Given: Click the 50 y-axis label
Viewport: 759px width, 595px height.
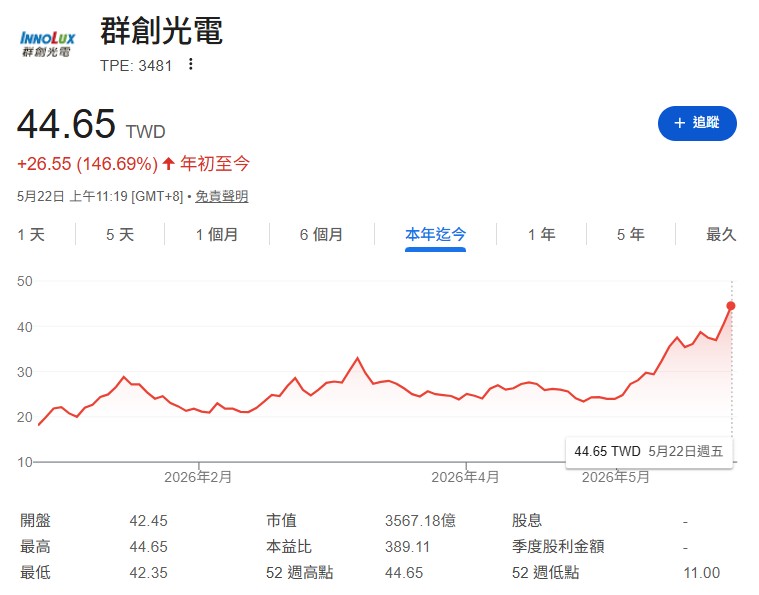Looking at the screenshot, I should pyautogui.click(x=25, y=281).
